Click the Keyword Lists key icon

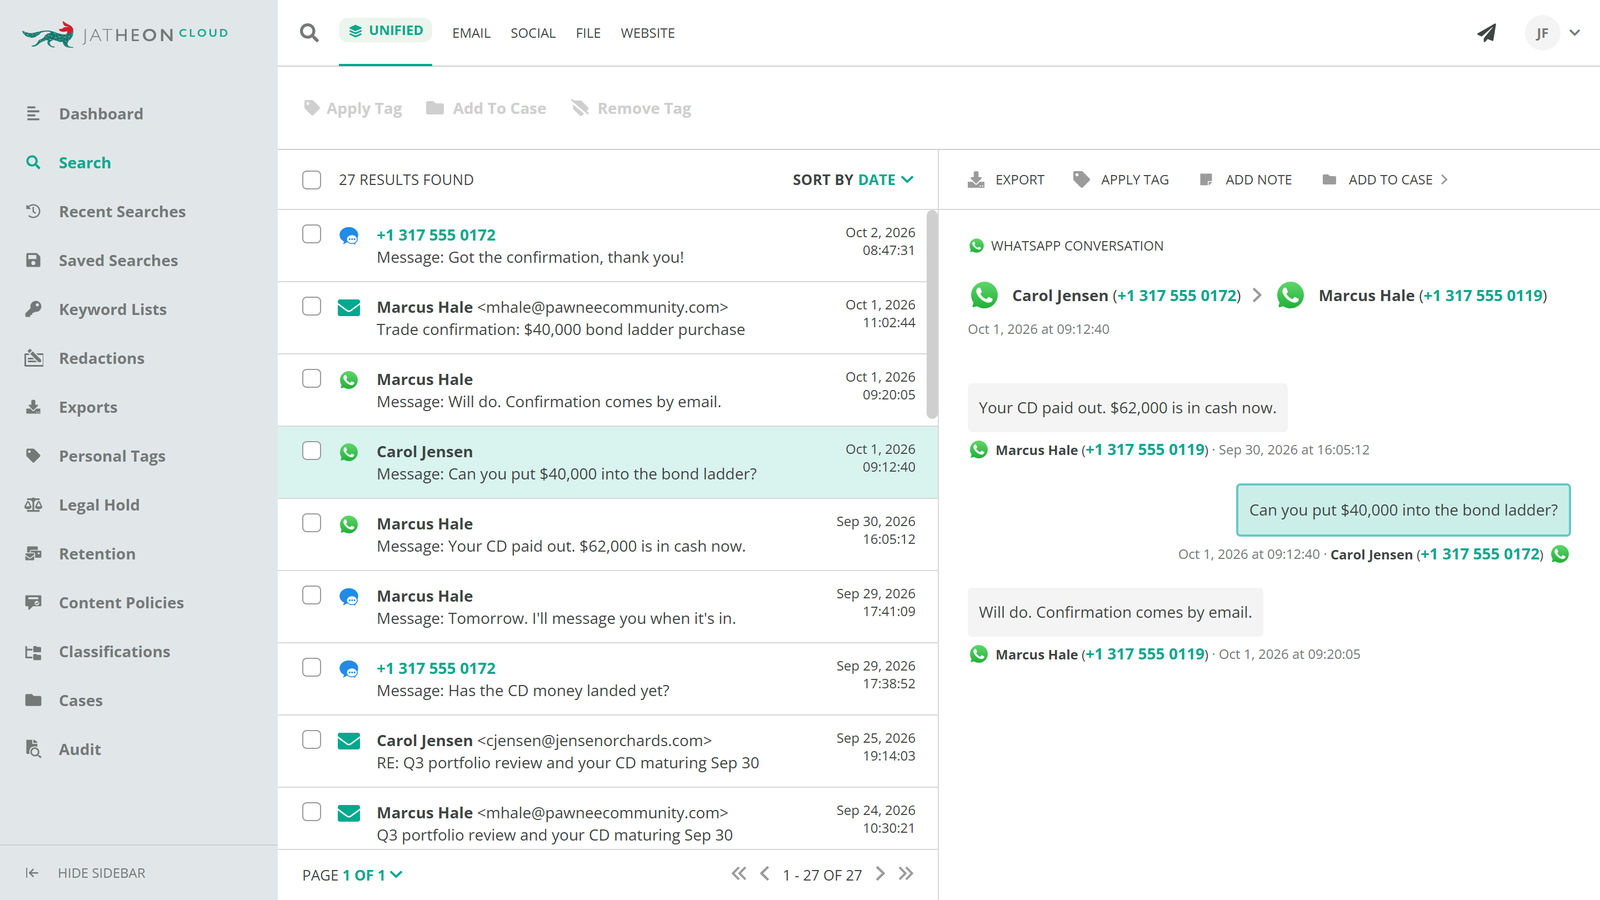(33, 309)
